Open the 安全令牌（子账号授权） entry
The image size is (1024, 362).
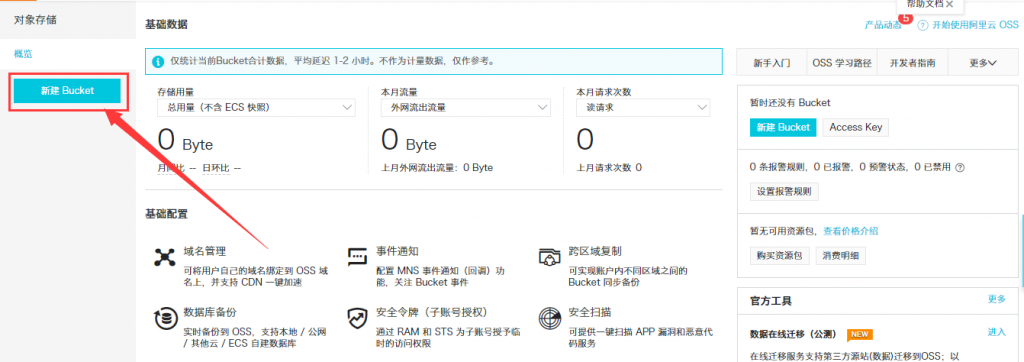(x=432, y=312)
